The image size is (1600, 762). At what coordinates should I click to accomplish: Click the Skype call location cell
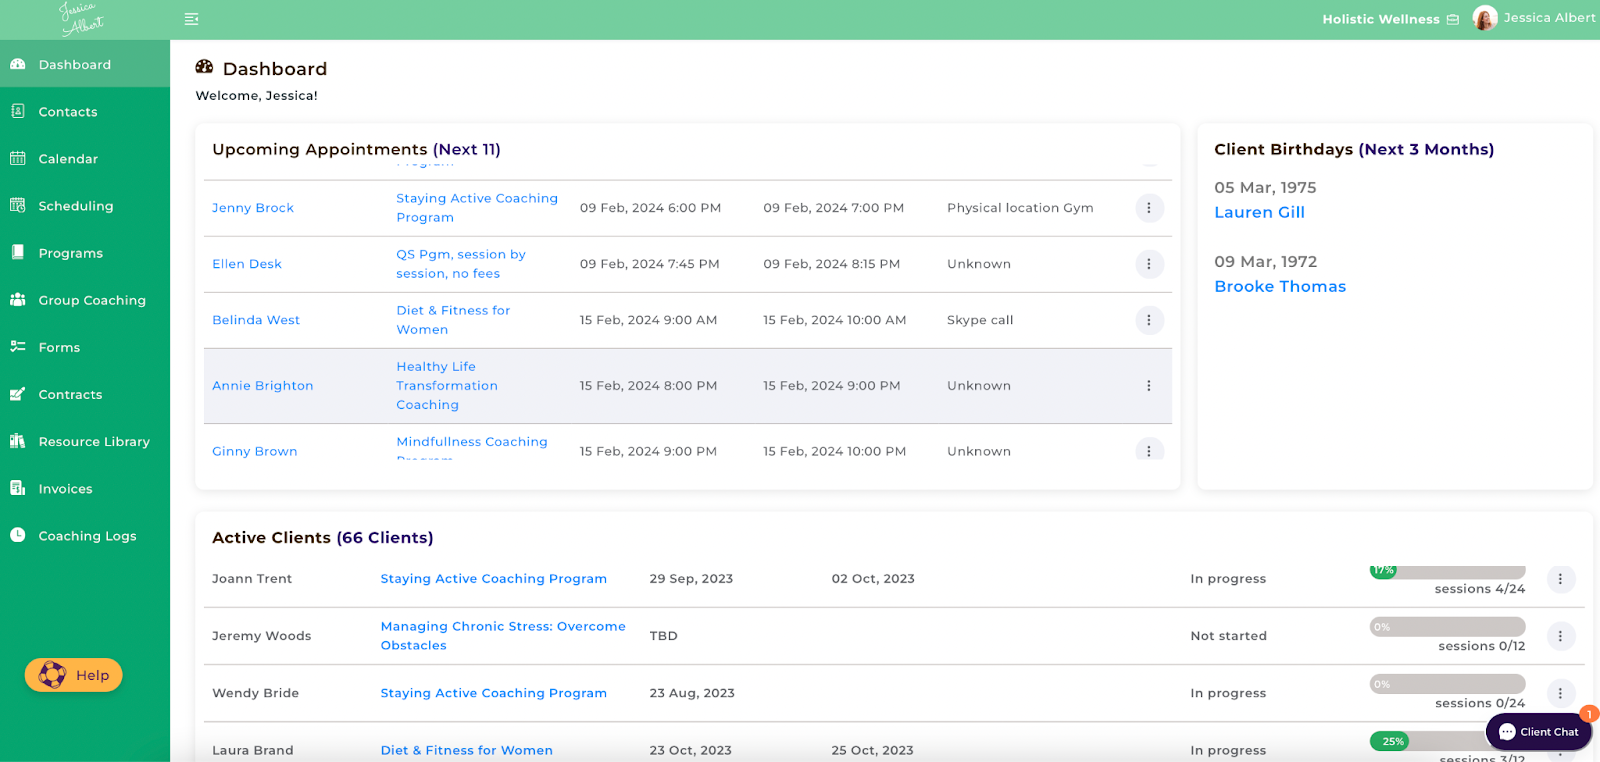[x=980, y=320]
